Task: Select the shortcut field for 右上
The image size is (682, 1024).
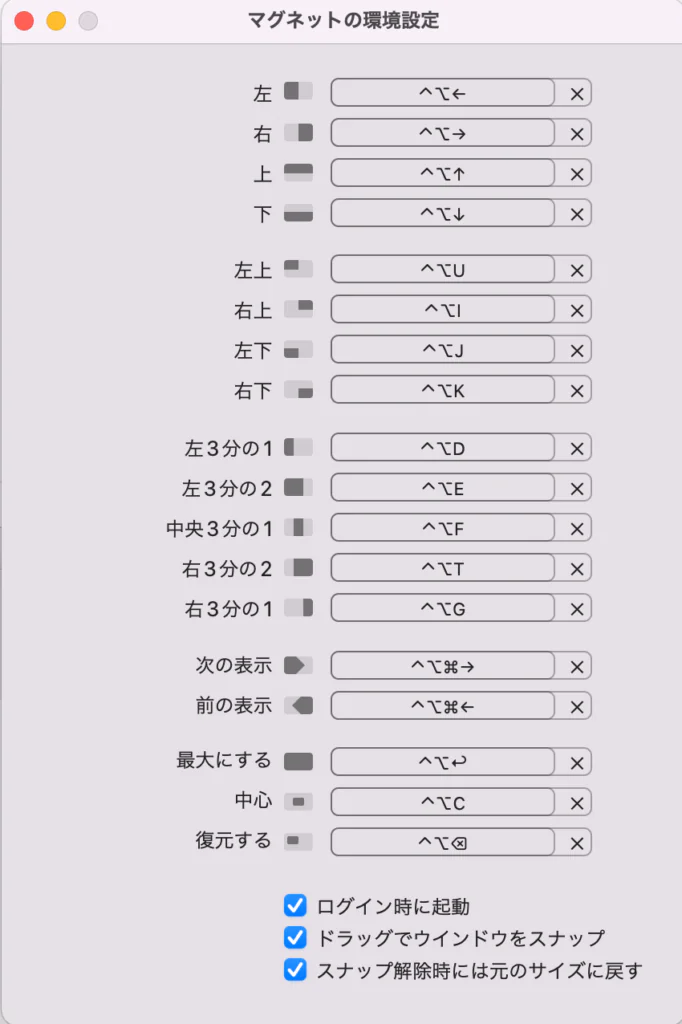Action: tap(443, 310)
